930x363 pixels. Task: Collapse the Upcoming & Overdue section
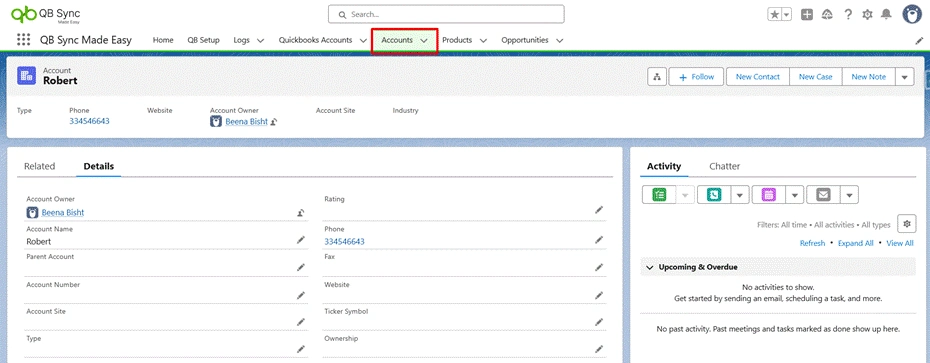click(x=649, y=267)
